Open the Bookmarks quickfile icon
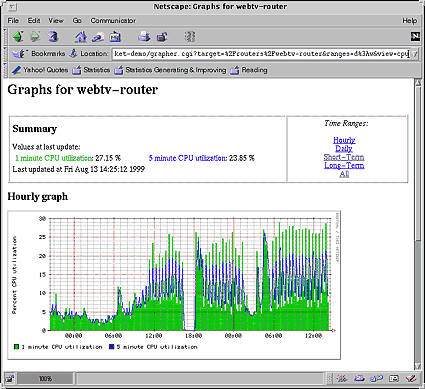425x389 pixels. [20, 53]
